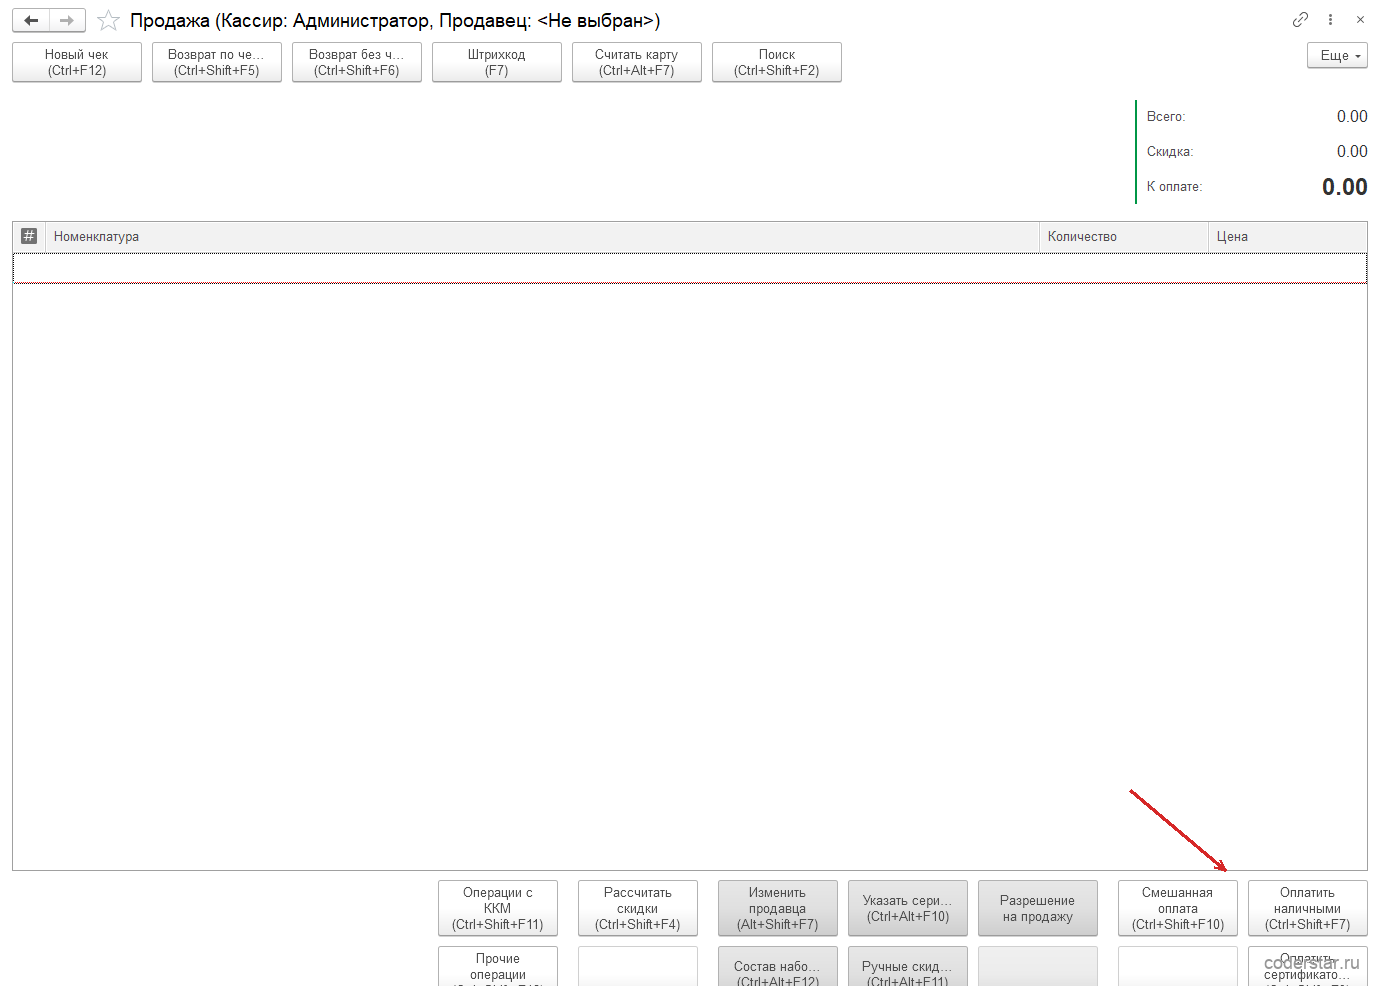1384x986 pixels.
Task: Click the Количество column header
Action: pyautogui.click(x=1124, y=236)
